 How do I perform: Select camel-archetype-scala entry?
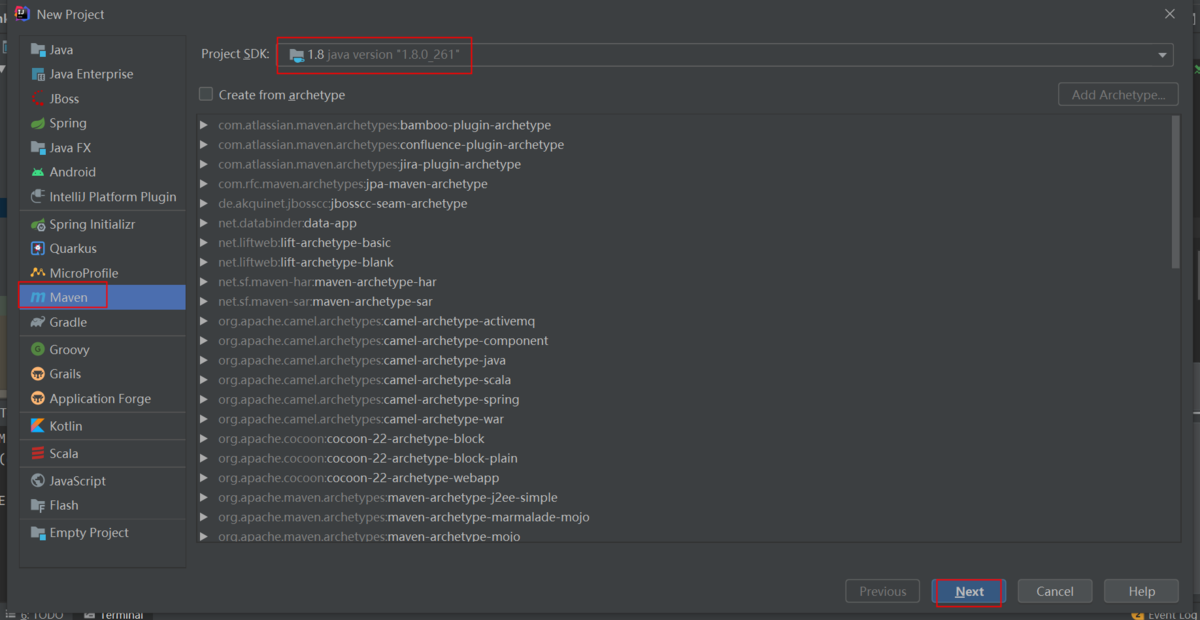tap(364, 380)
